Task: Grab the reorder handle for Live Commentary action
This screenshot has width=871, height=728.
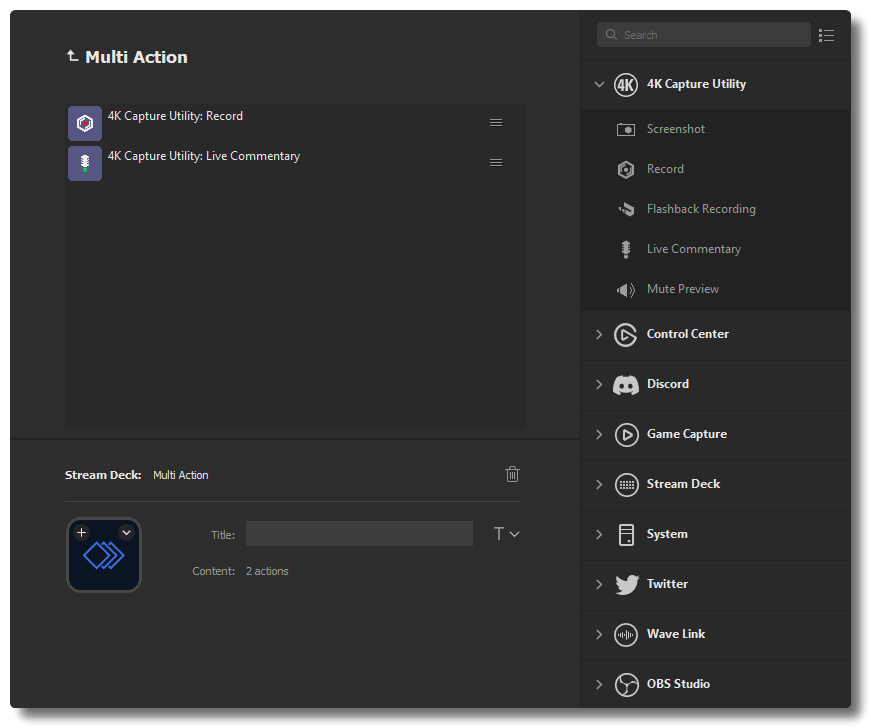Action: [x=496, y=163]
